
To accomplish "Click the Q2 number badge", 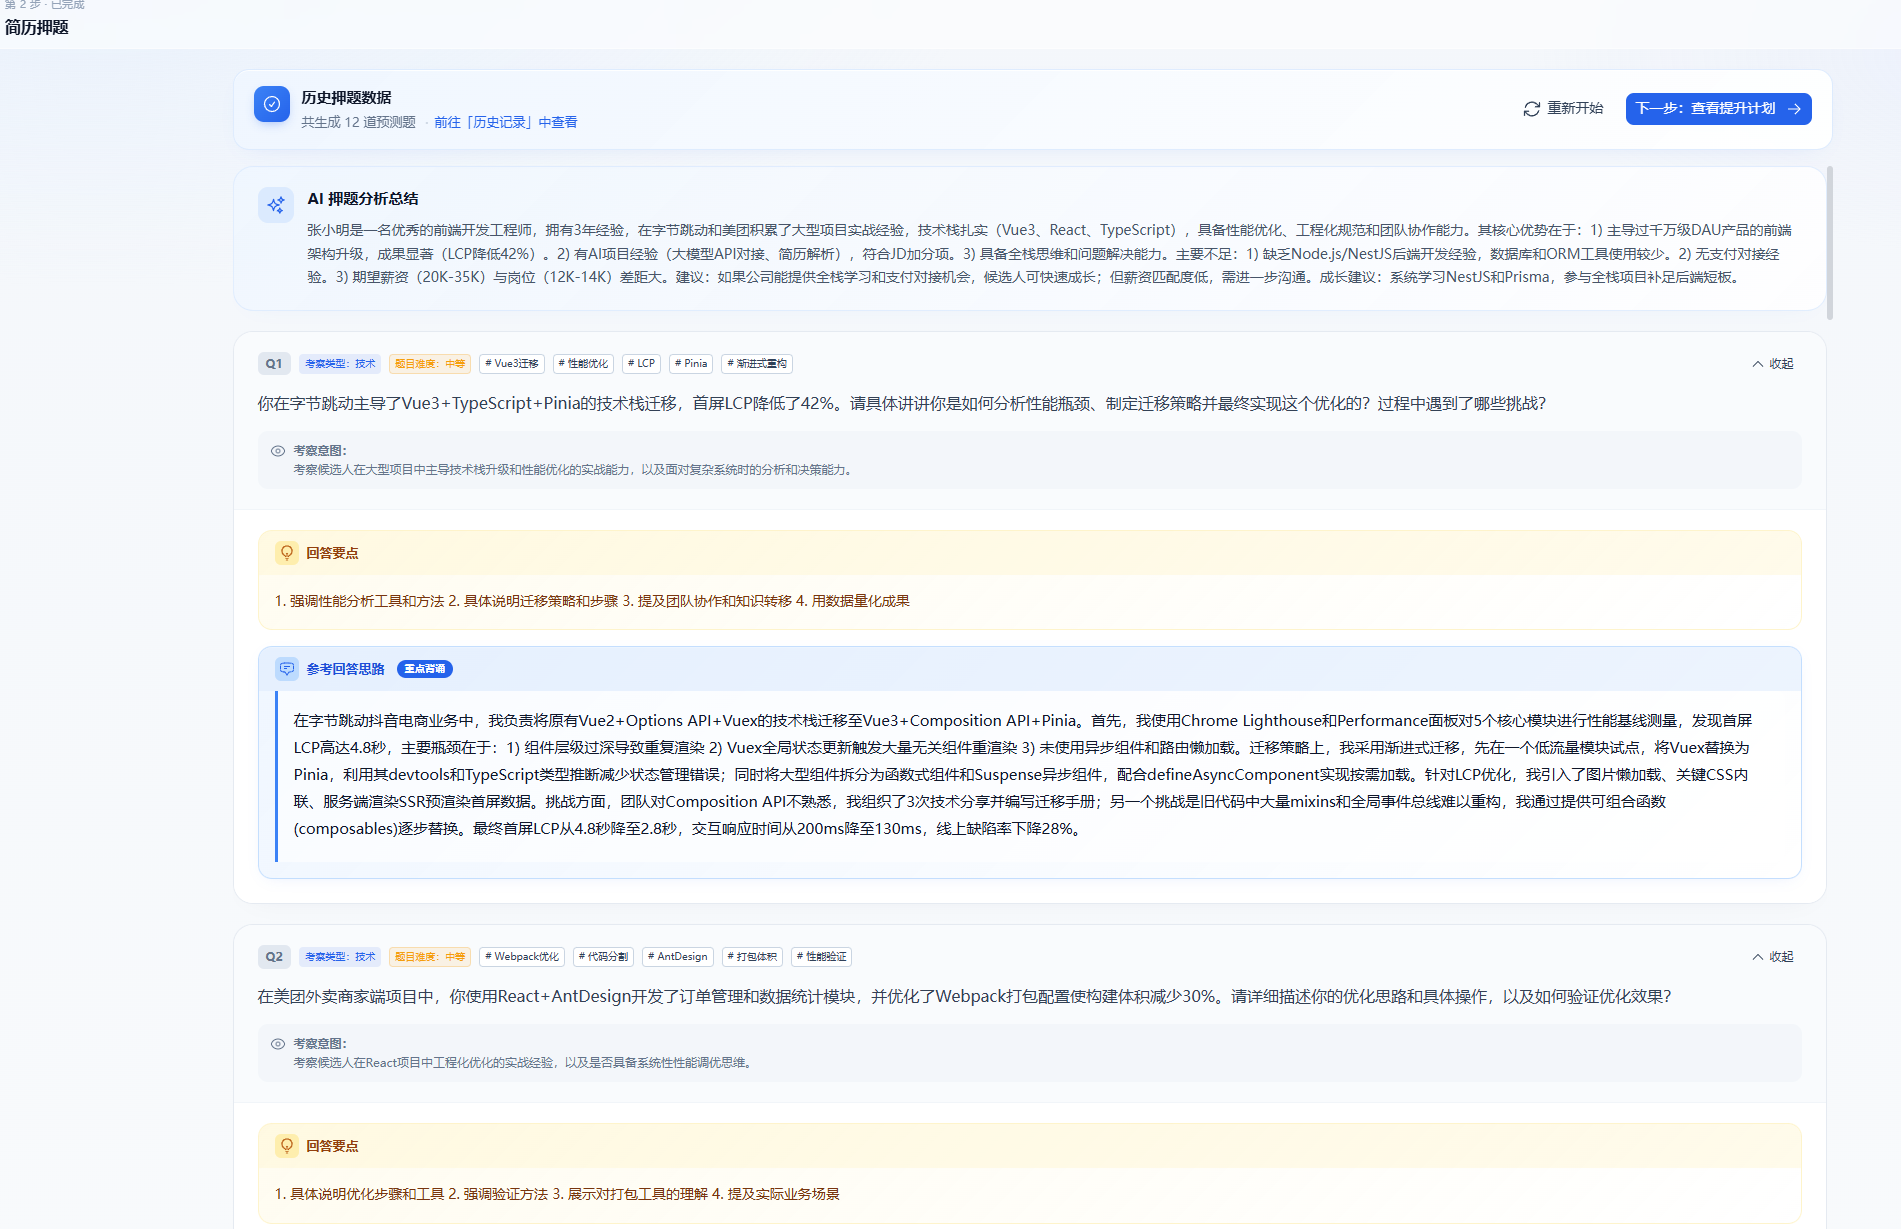I will (x=274, y=957).
